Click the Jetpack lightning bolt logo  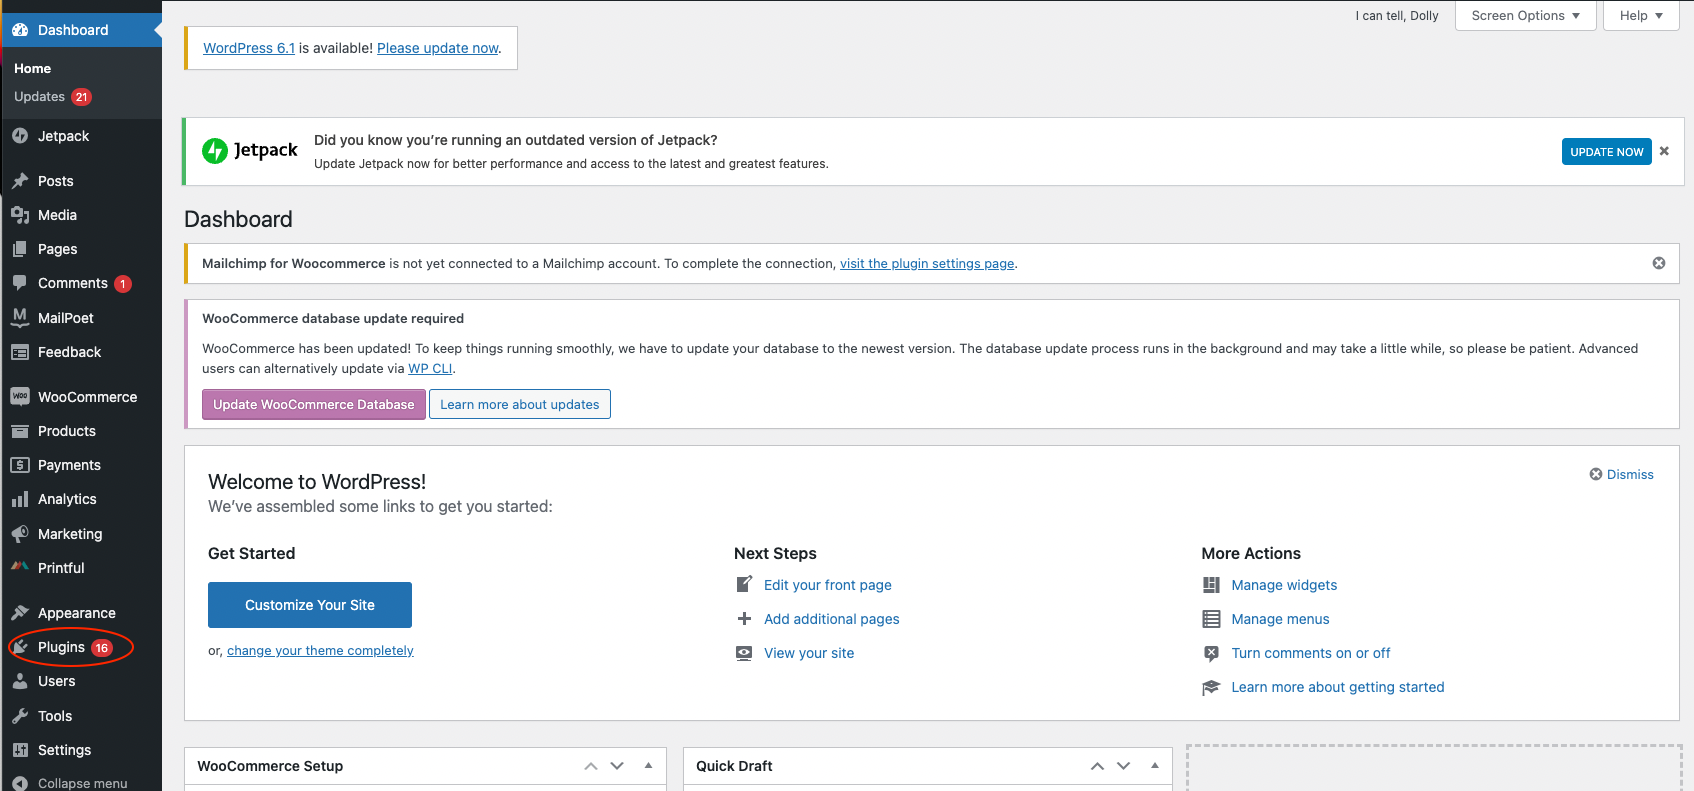pyautogui.click(x=215, y=151)
